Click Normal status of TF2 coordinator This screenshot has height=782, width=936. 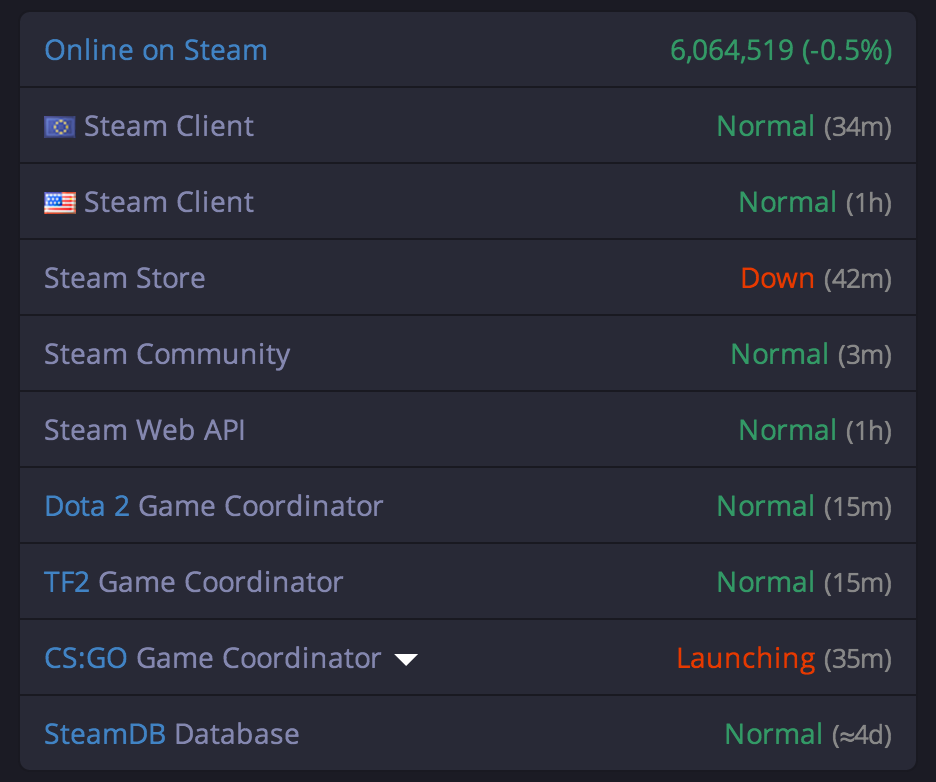tap(765, 582)
